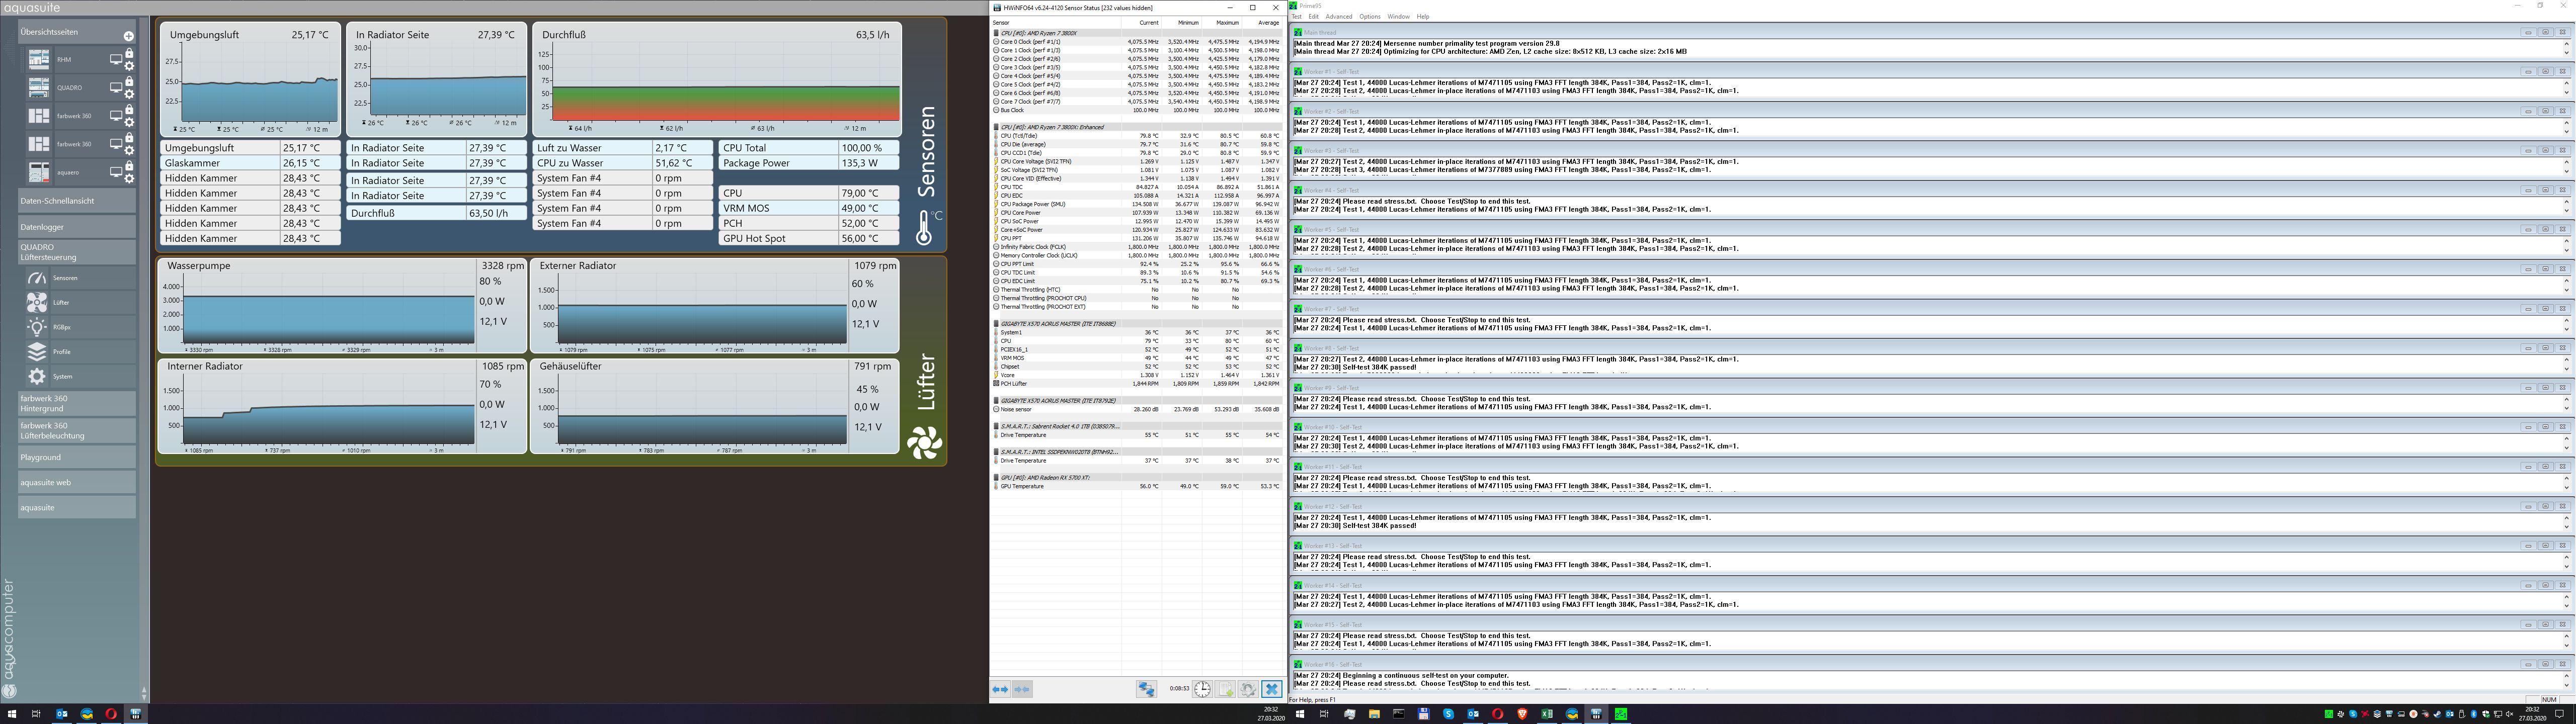Image resolution: width=2576 pixels, height=724 pixels.
Task: Open Prime95 Test menu
Action: [1297, 17]
